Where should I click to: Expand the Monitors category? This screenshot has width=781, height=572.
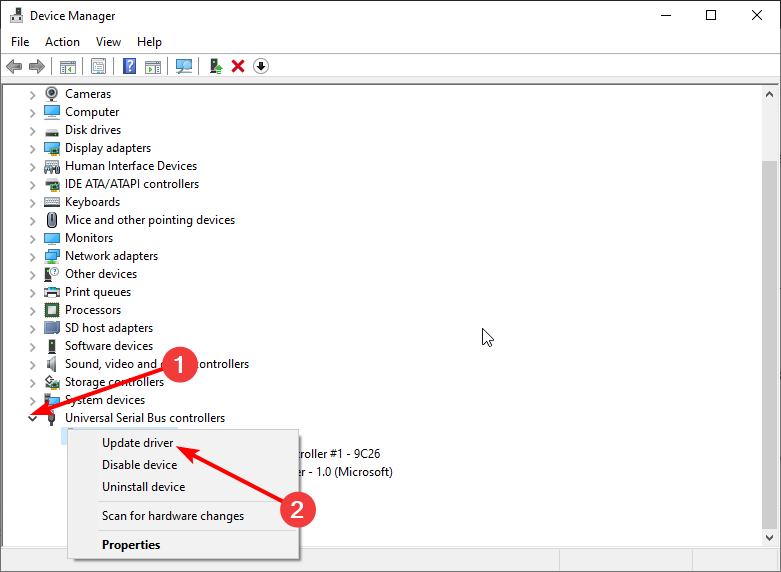pos(32,239)
